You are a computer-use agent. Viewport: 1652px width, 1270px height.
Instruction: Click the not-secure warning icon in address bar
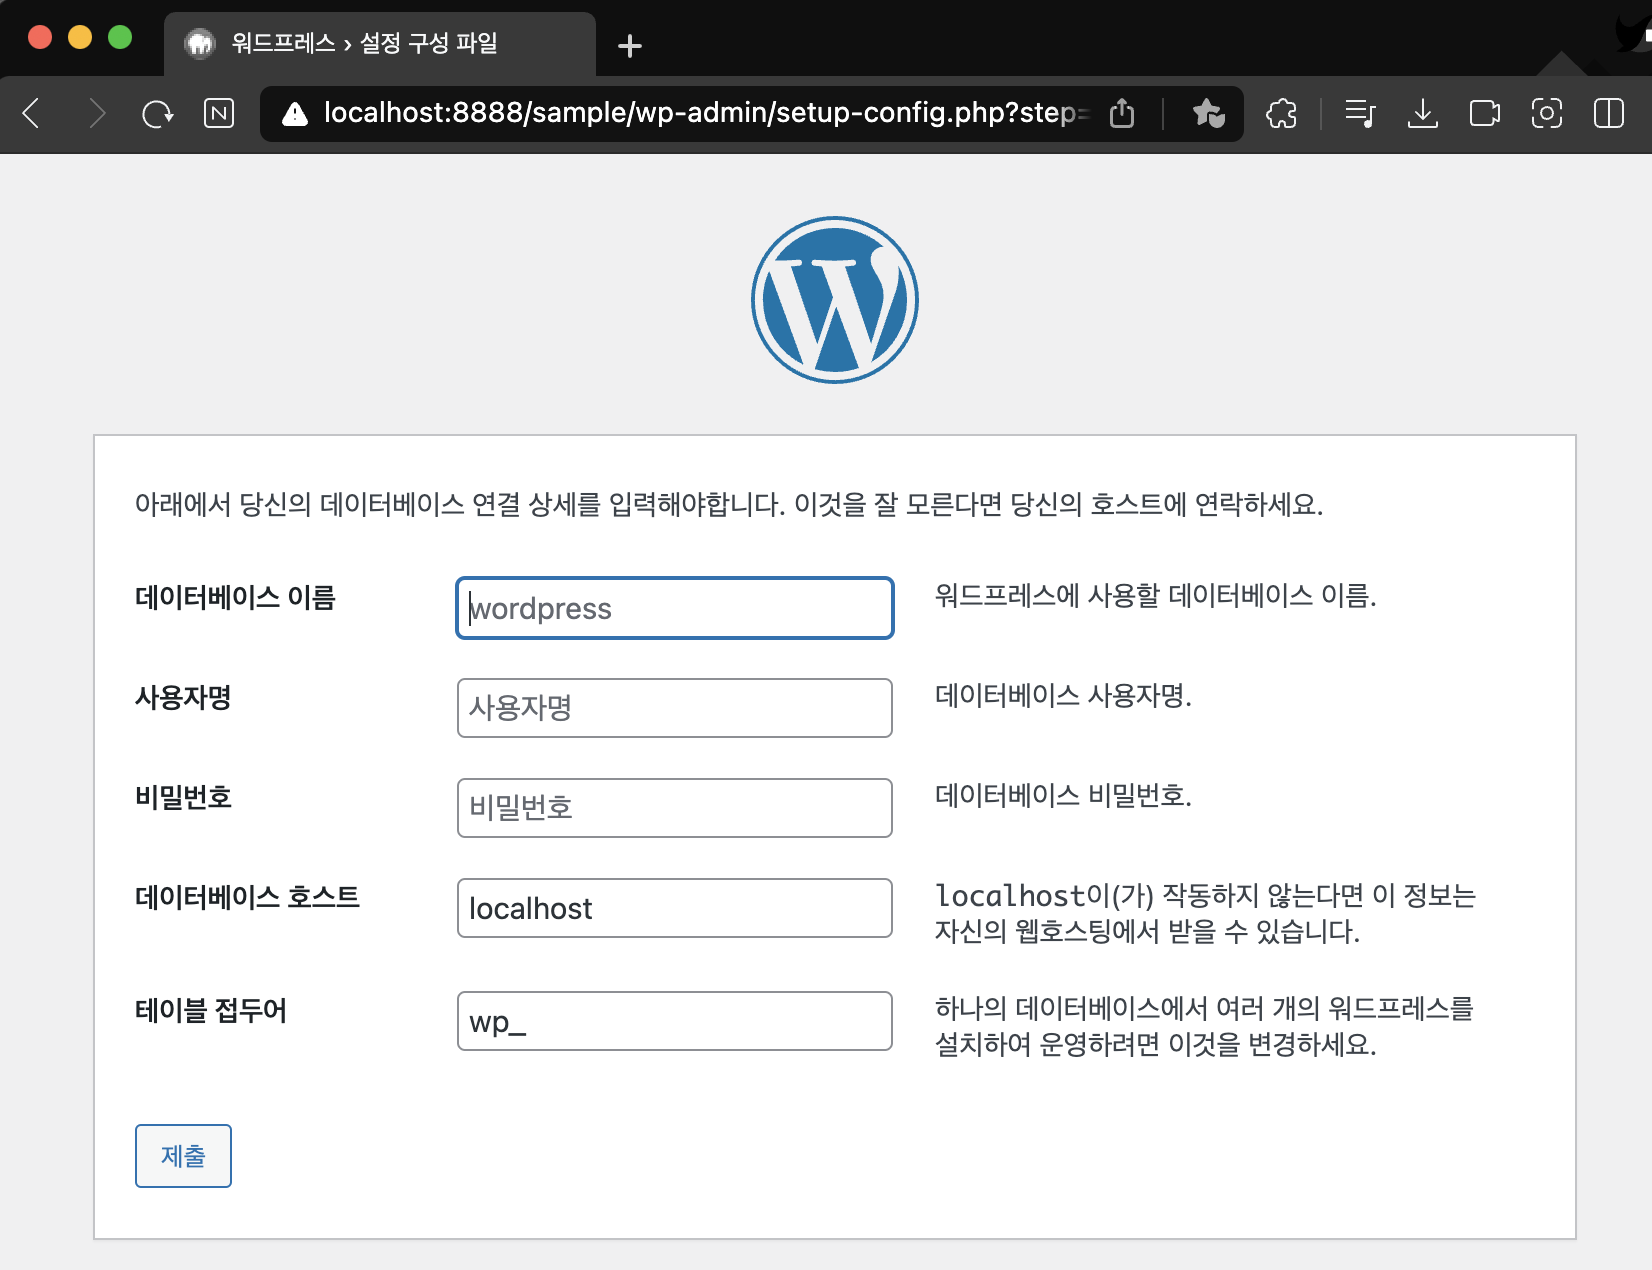[295, 114]
